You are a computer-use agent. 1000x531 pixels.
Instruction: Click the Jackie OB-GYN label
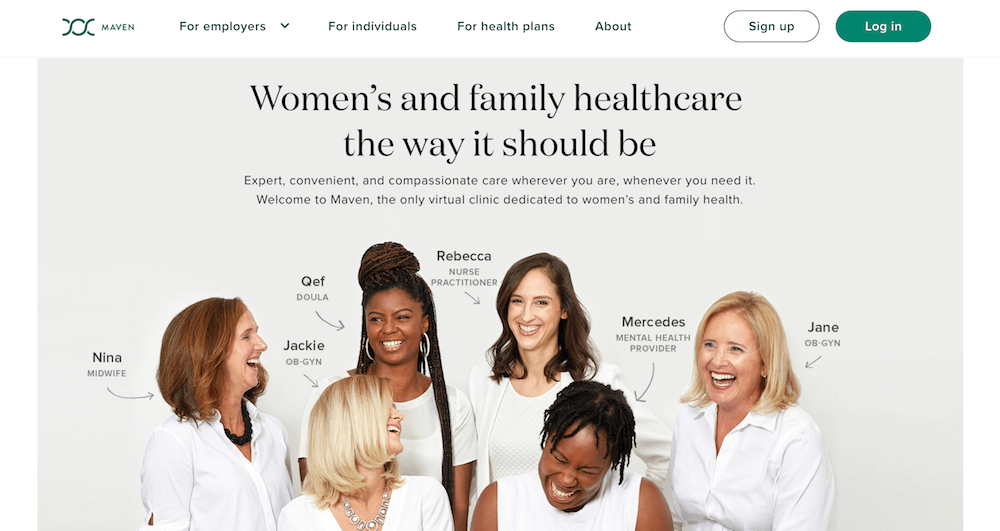(304, 353)
